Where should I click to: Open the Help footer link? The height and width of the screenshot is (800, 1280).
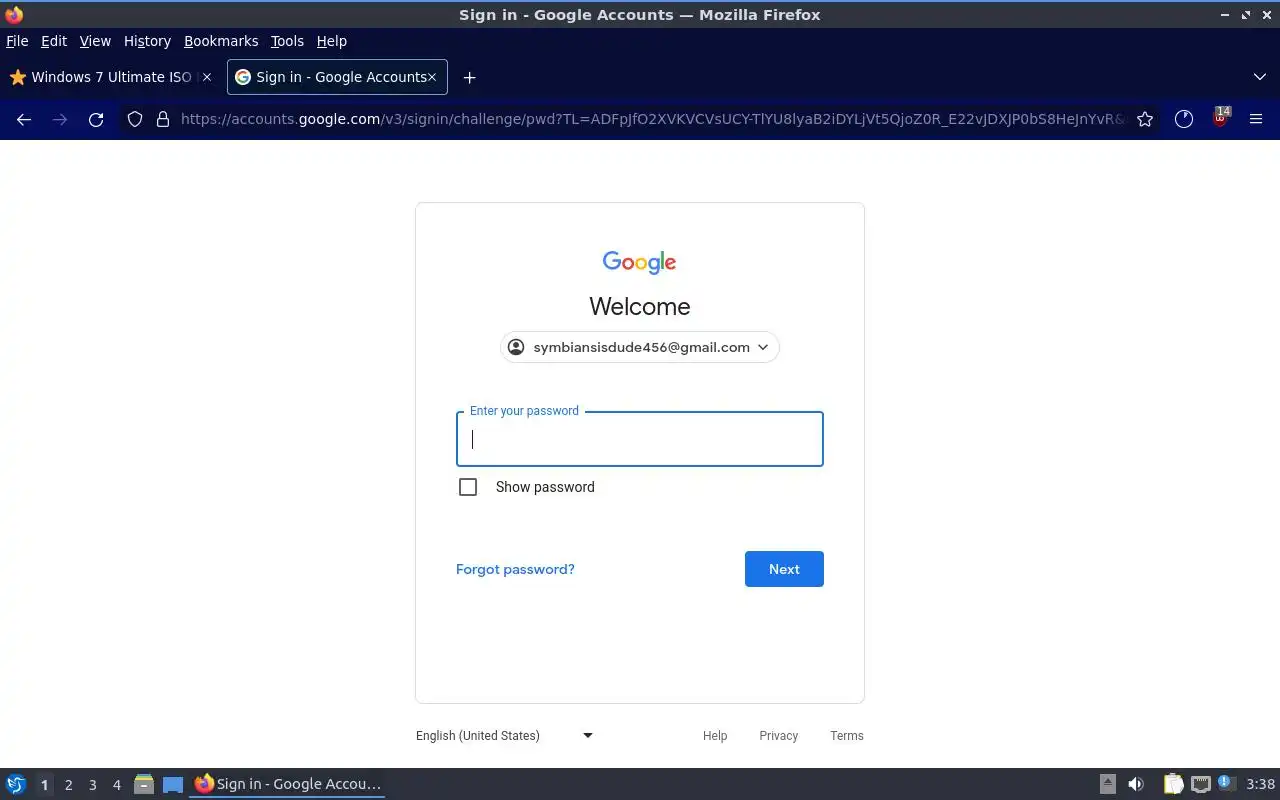(715, 736)
